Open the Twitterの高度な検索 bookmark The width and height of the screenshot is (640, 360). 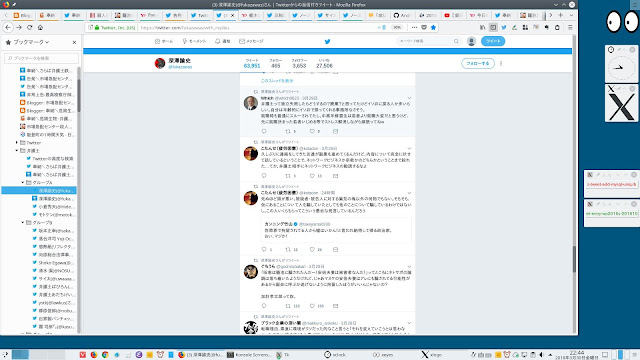point(49,158)
